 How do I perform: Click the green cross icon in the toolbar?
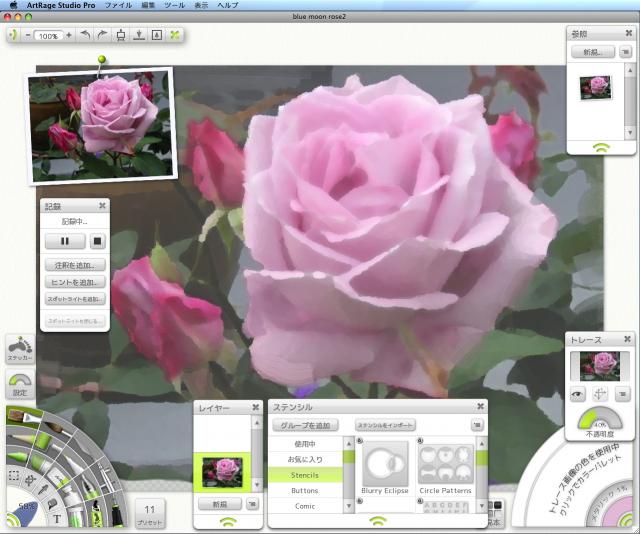175,35
